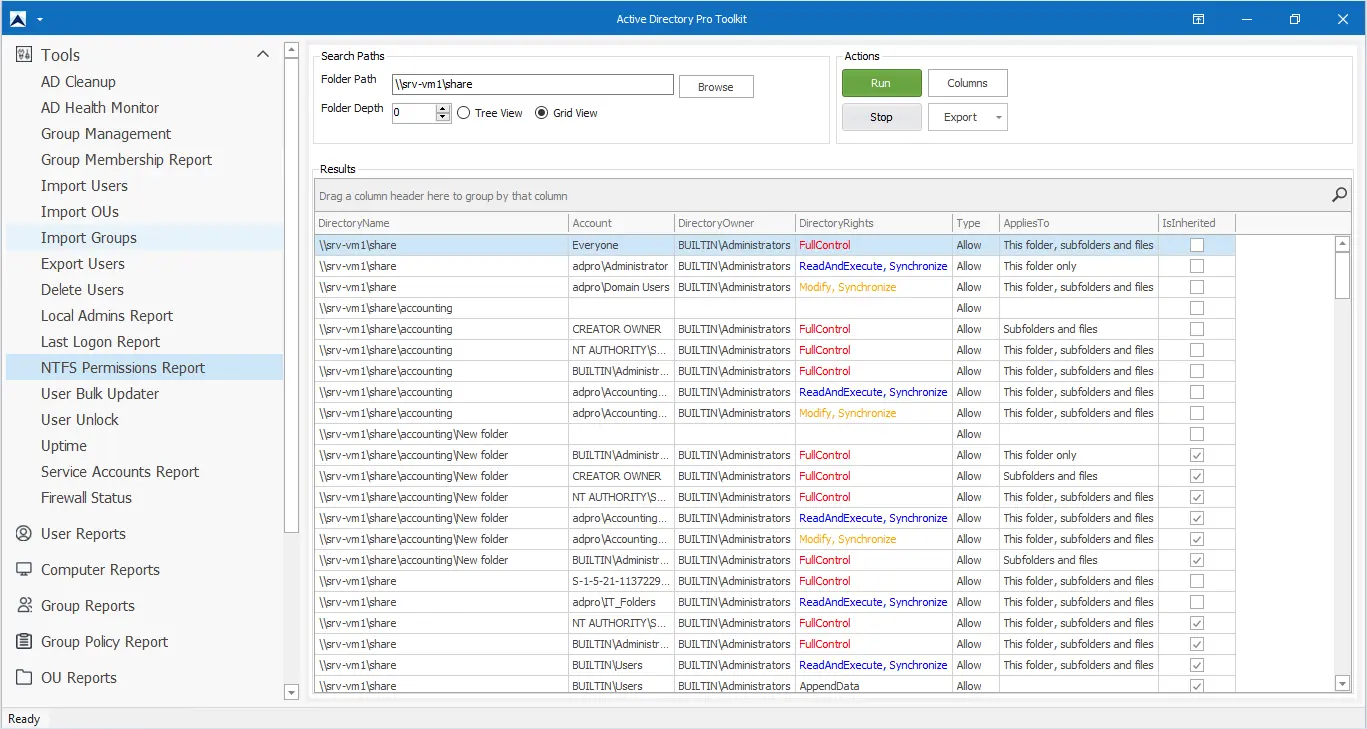Open the quick access dropdown arrow beside the app logo
1367x729 pixels.
pos(40,20)
